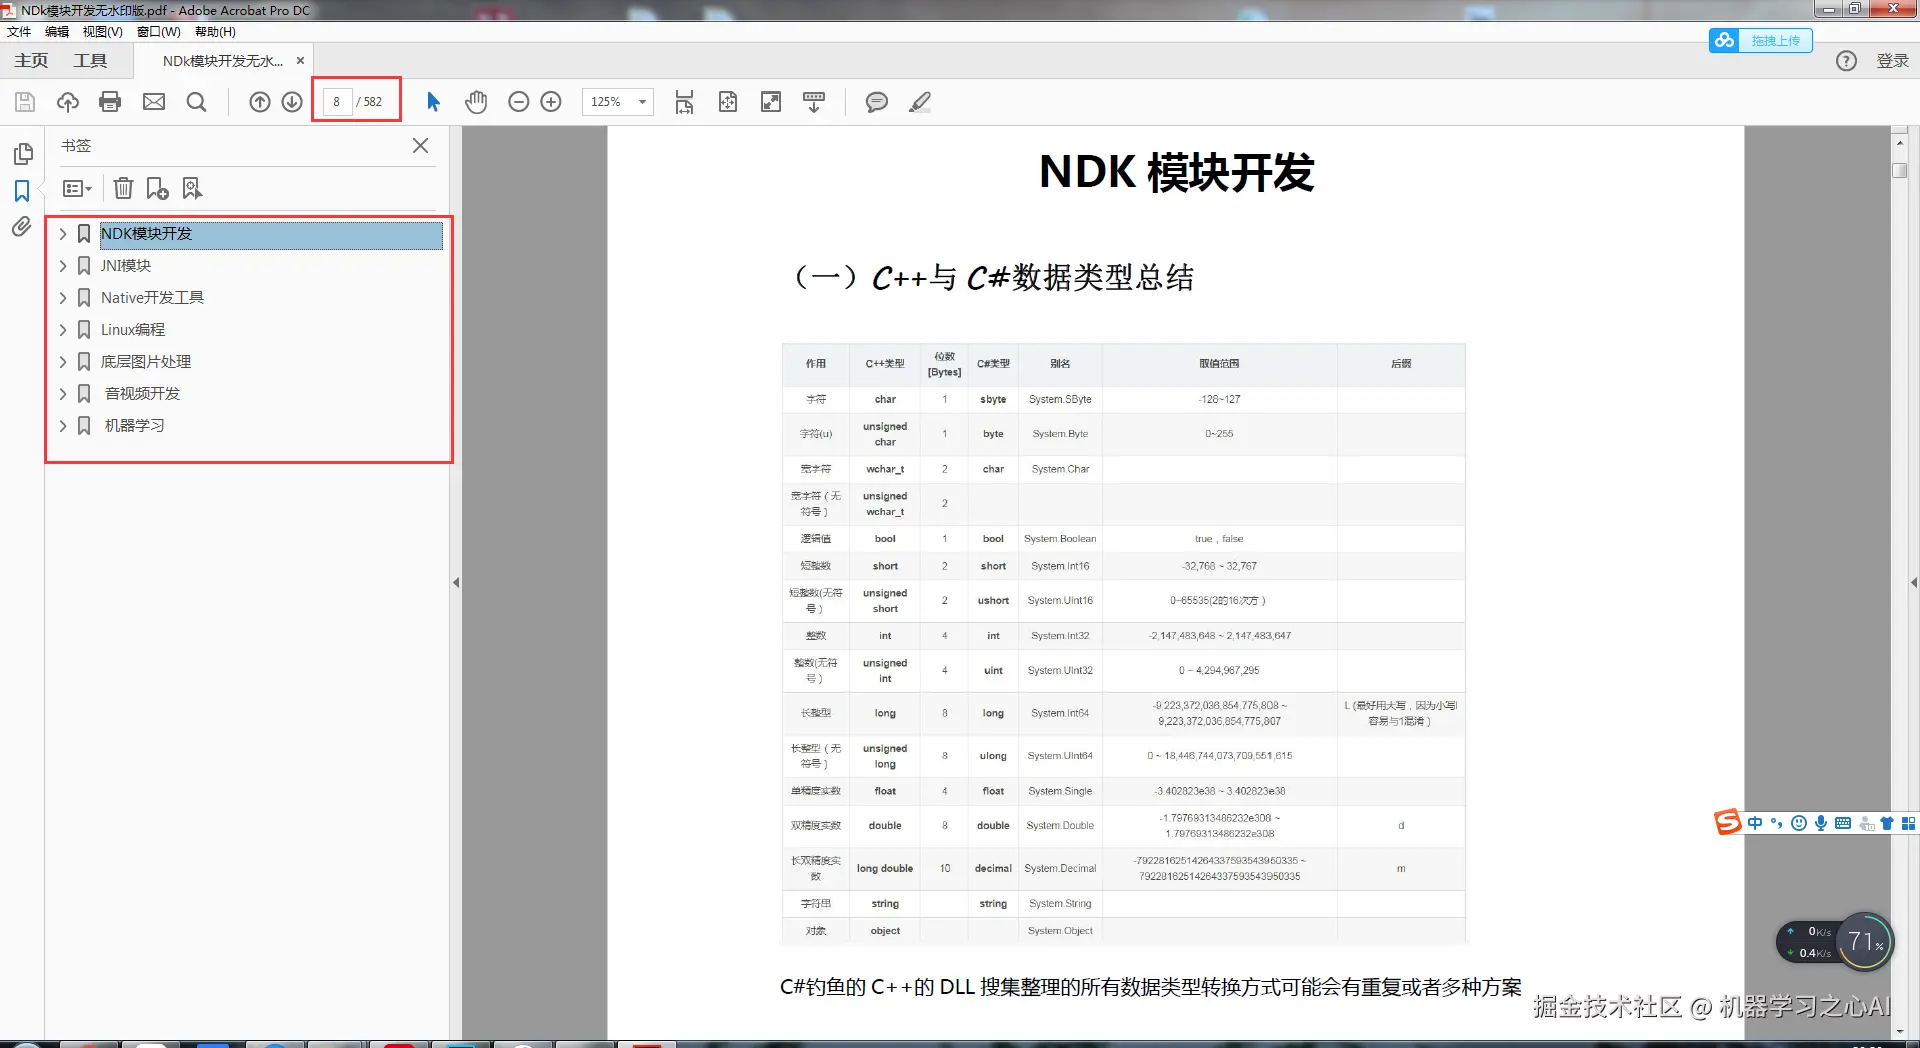Click the Sogou microphone voice input icon
The image size is (1920, 1048).
pyautogui.click(x=1821, y=823)
